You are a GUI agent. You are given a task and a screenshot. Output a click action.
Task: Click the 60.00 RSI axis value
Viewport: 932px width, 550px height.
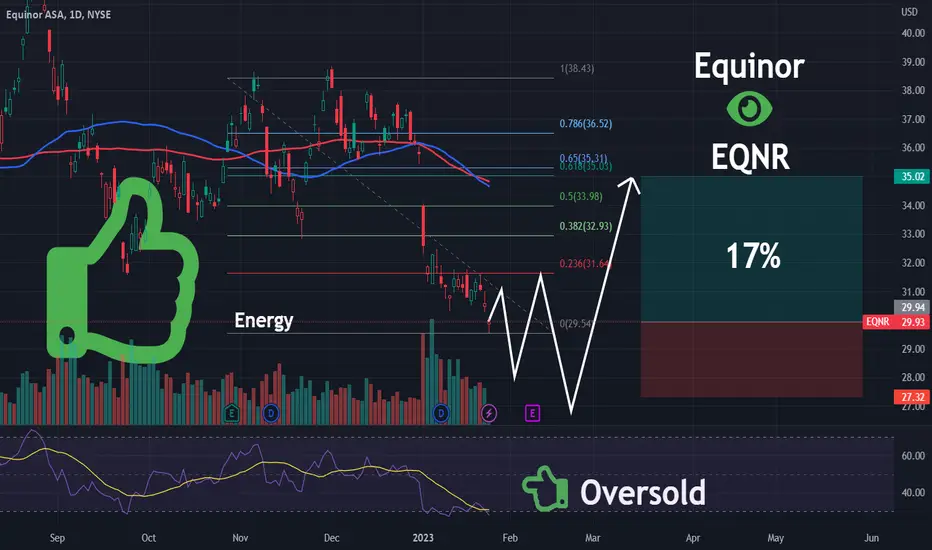tap(913, 456)
